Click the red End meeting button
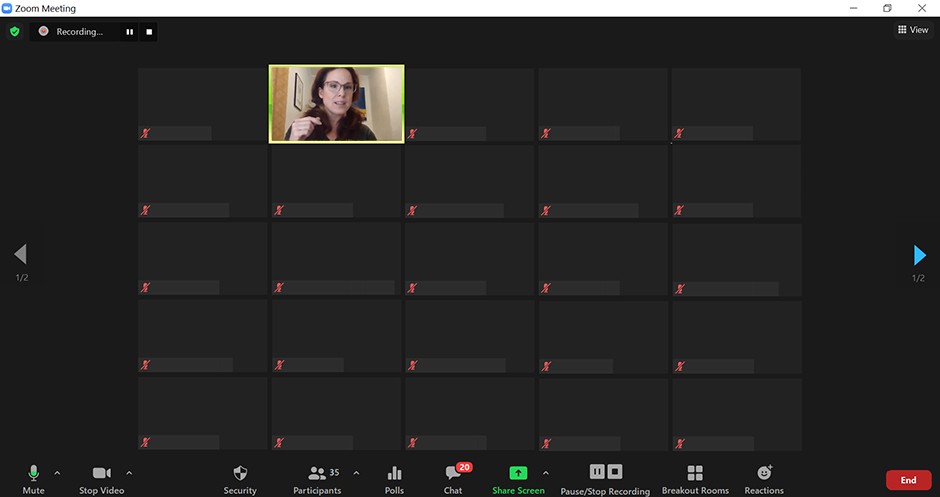Screen dimensions: 940x497 [x=908, y=480]
